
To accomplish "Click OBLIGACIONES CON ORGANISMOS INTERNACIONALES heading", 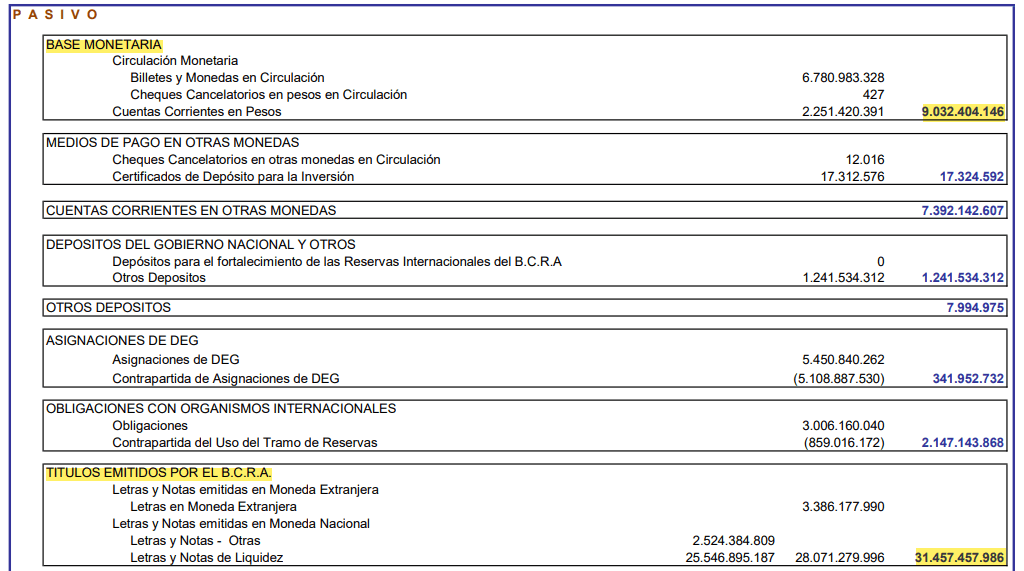I will coord(220,409).
